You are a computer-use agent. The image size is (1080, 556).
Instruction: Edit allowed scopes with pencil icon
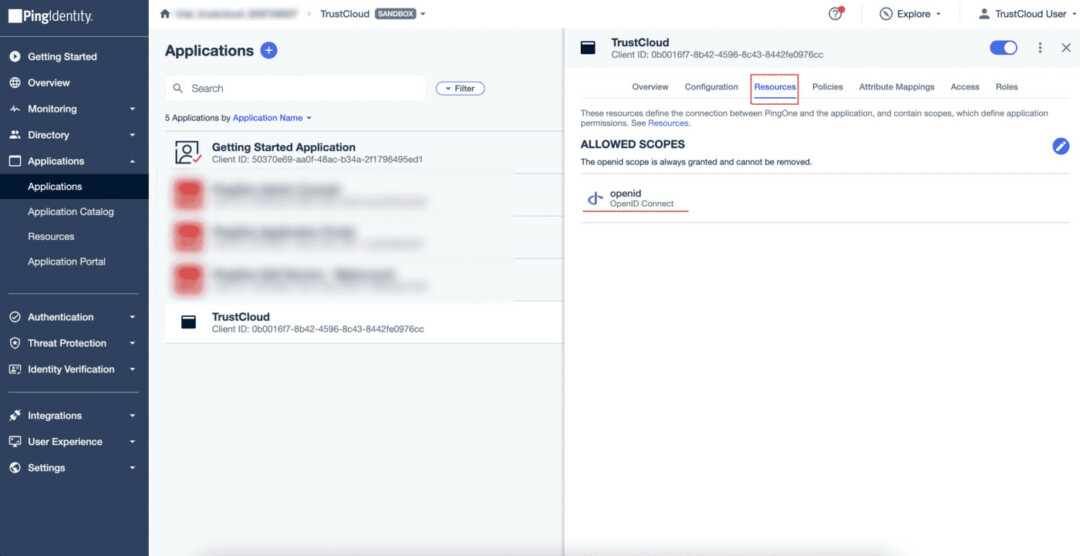click(x=1061, y=145)
